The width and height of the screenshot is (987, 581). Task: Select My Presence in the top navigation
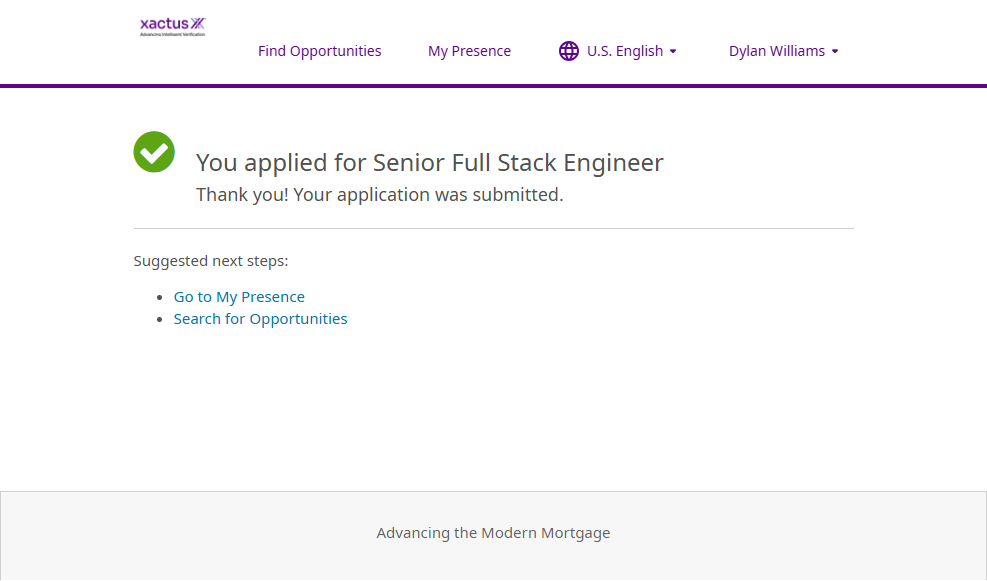click(469, 51)
